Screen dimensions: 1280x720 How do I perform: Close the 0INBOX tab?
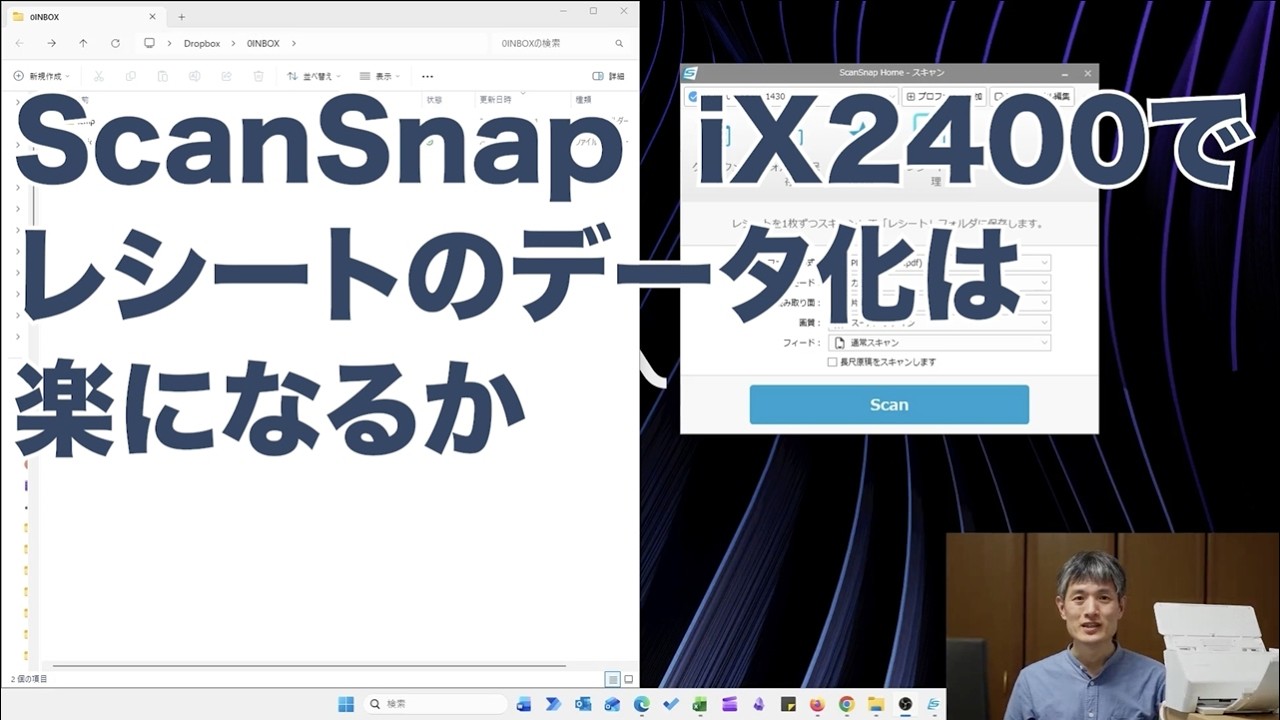click(152, 16)
